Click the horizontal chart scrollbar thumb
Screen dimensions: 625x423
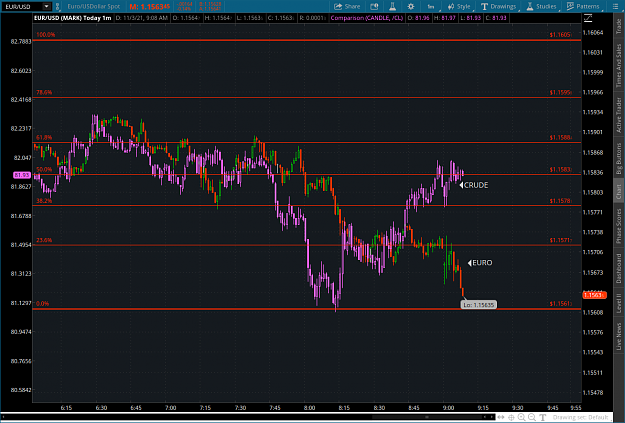(426, 417)
